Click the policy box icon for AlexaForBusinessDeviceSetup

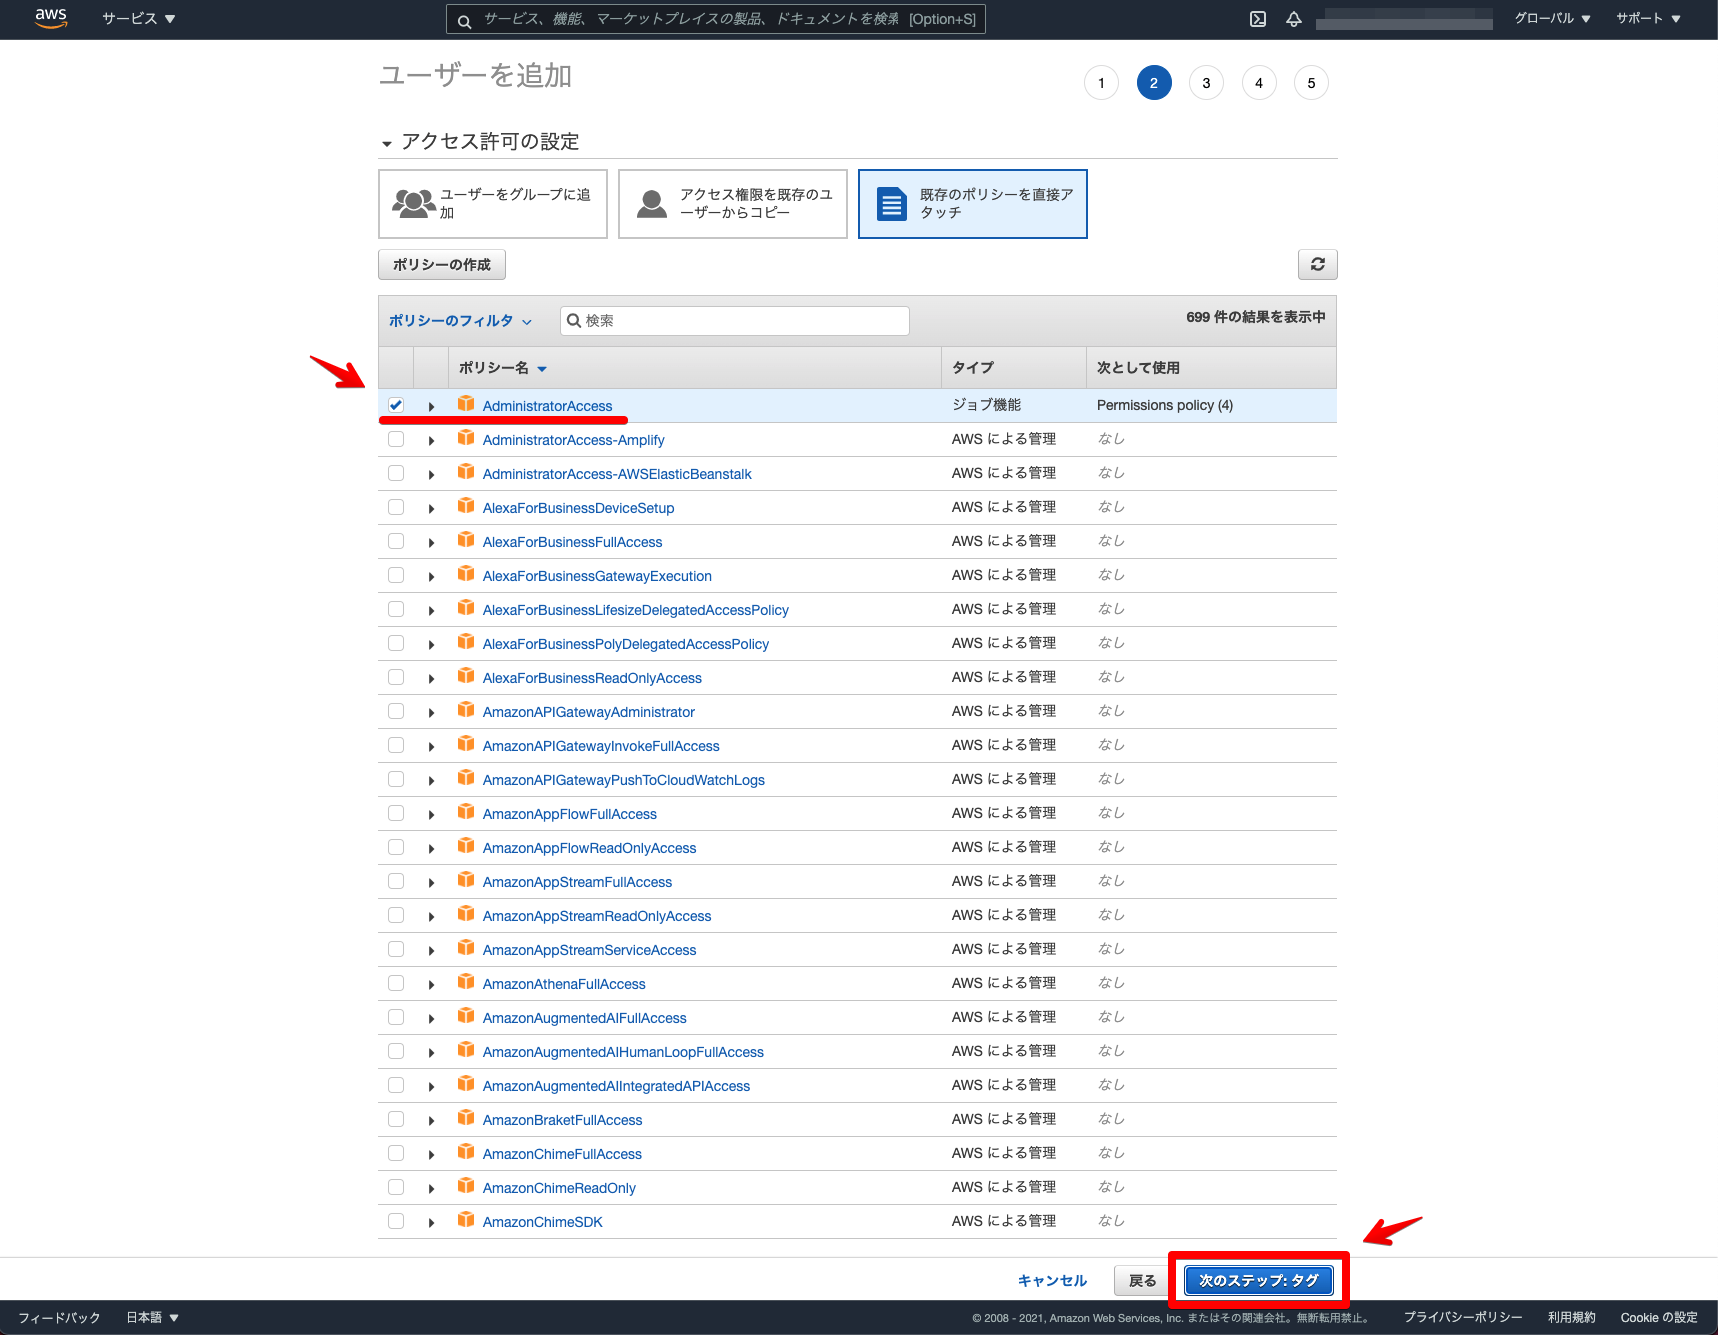[466, 506]
